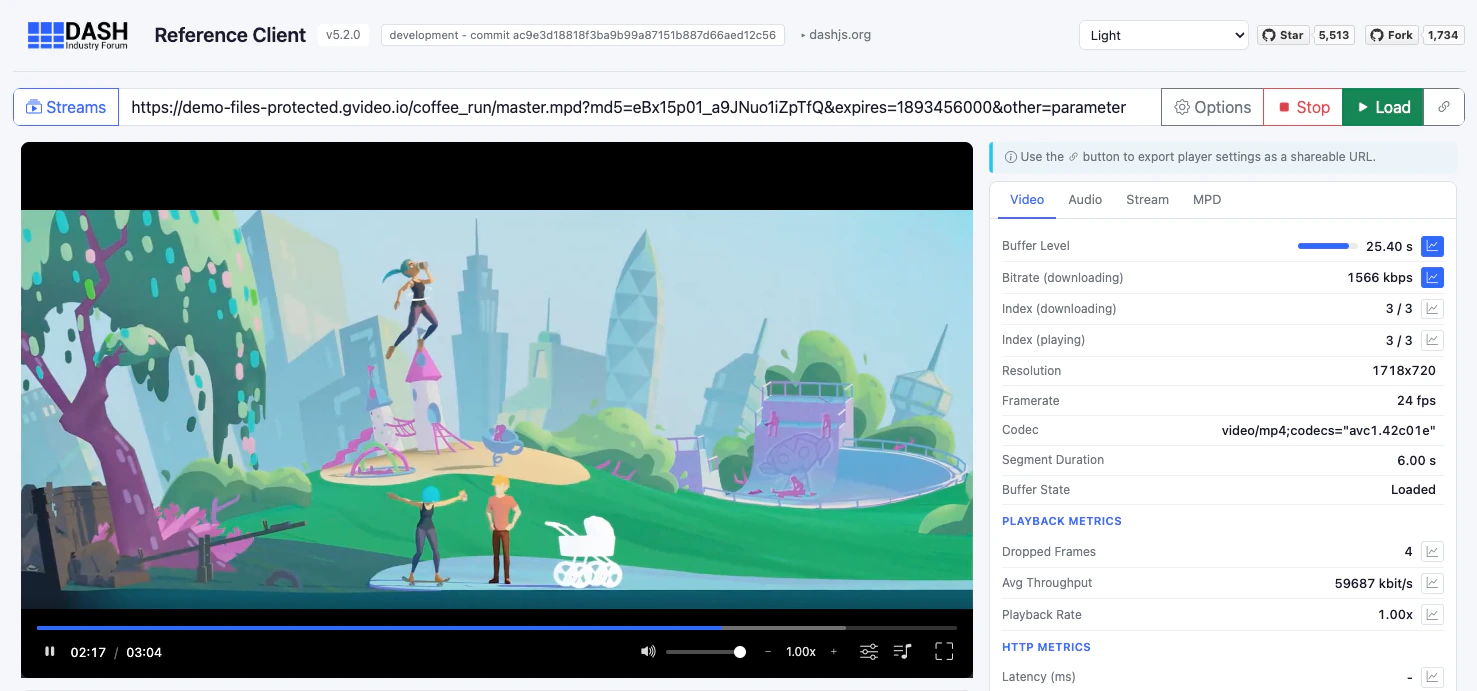Click the 24 fps framerate value
Image resolution: width=1477 pixels, height=691 pixels.
click(1417, 401)
